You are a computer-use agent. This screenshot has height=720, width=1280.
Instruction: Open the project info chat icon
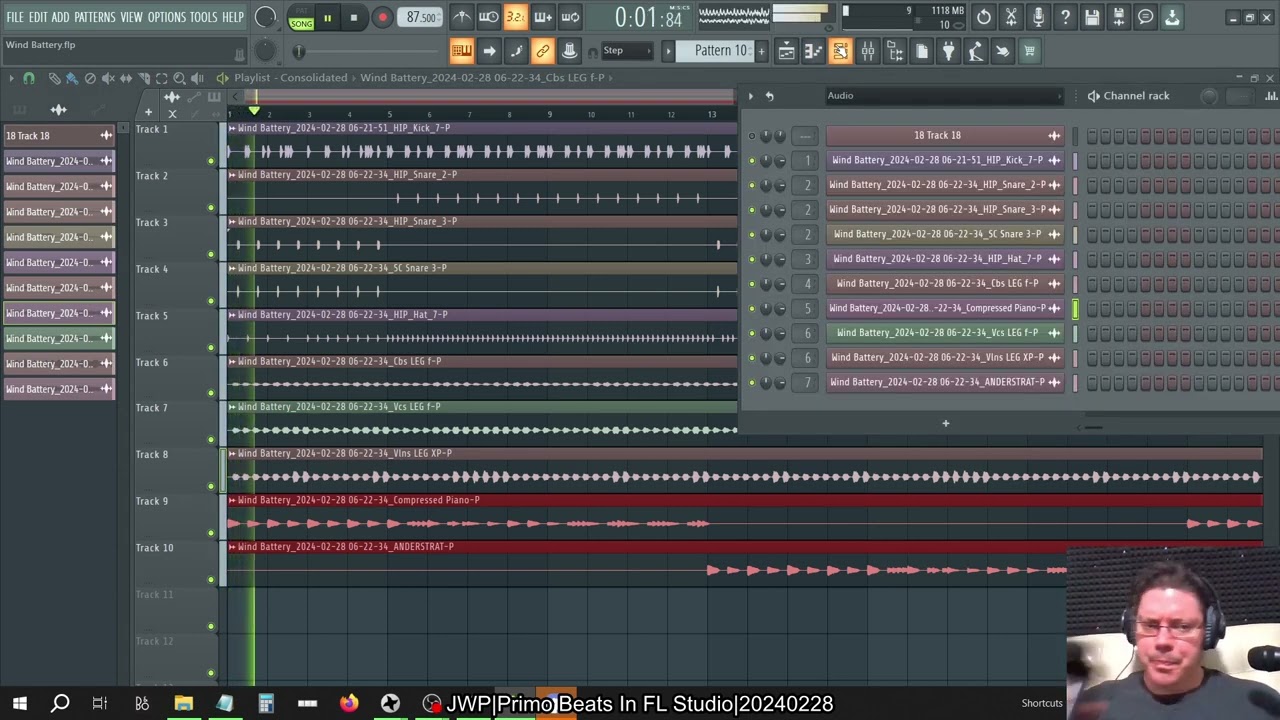coord(1146,17)
